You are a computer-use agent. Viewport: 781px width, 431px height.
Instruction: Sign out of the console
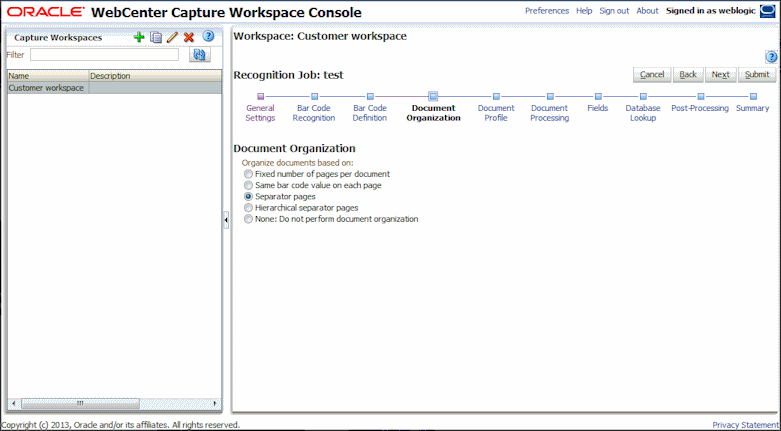tap(614, 11)
